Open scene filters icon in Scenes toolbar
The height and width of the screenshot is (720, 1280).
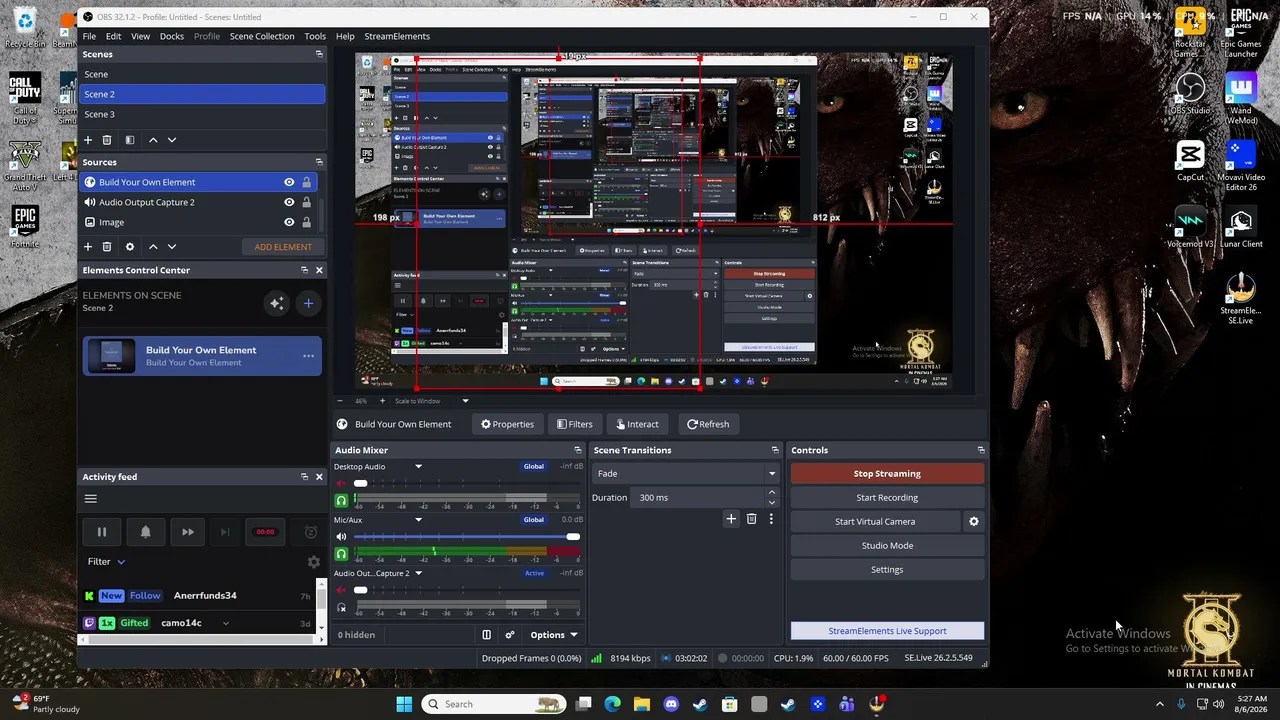coord(129,140)
